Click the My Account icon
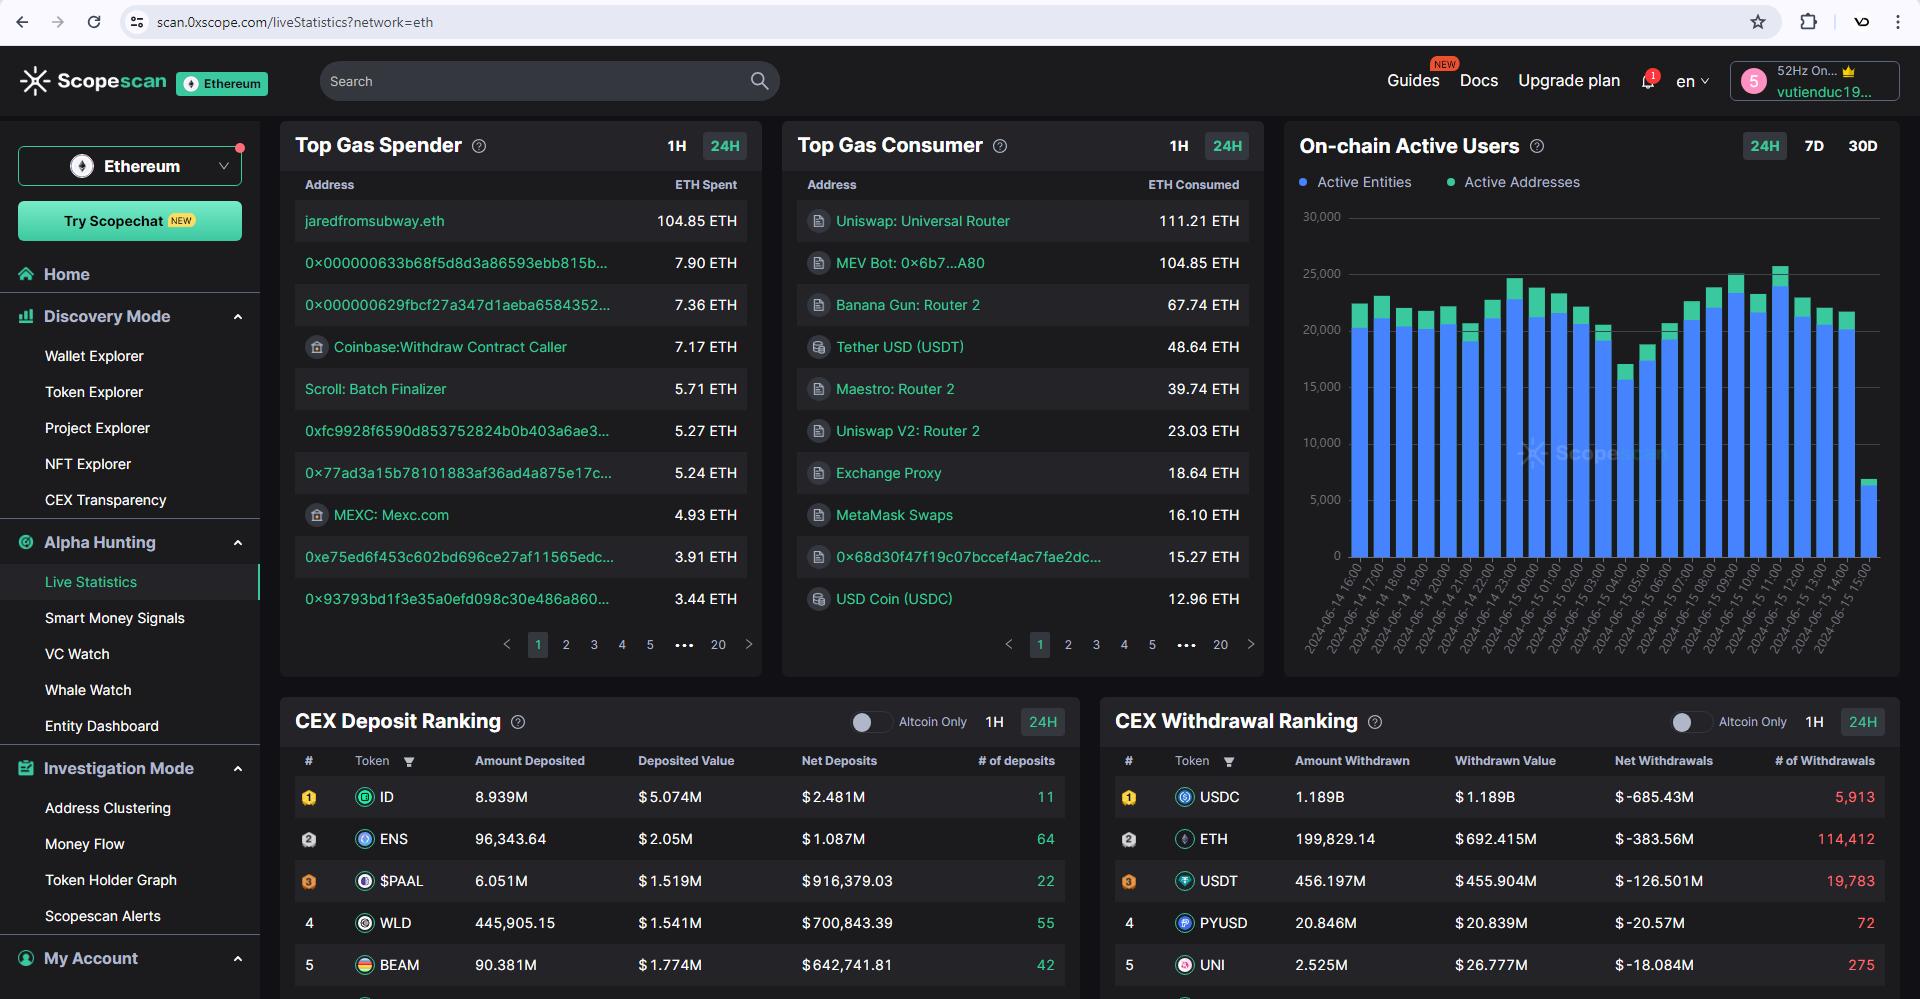The height and width of the screenshot is (999, 1920). point(26,958)
